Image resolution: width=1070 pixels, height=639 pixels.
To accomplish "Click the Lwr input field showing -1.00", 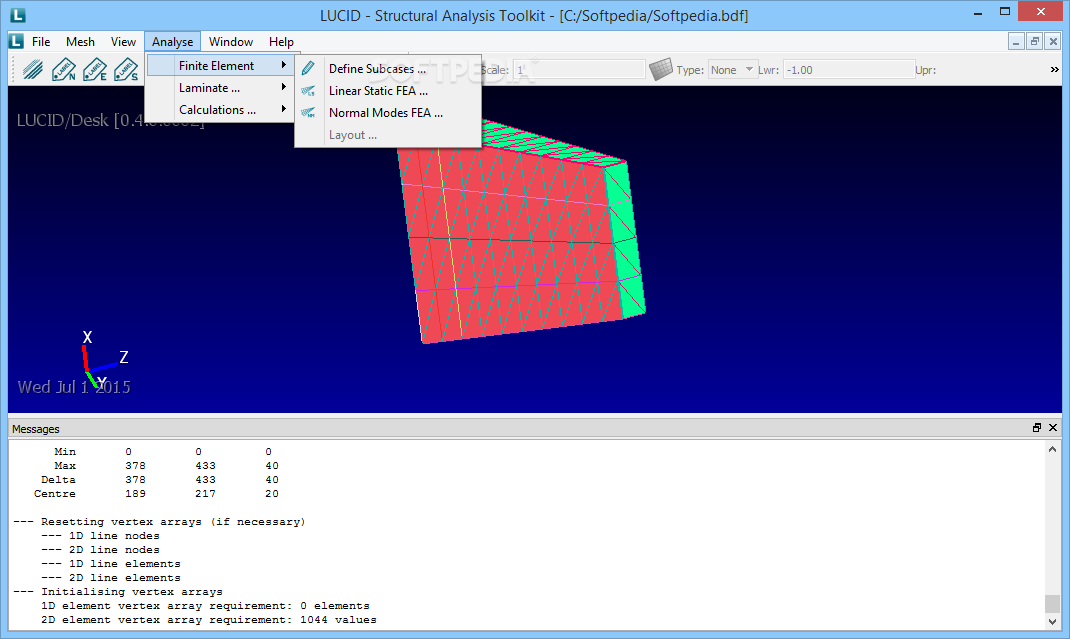I will (848, 70).
